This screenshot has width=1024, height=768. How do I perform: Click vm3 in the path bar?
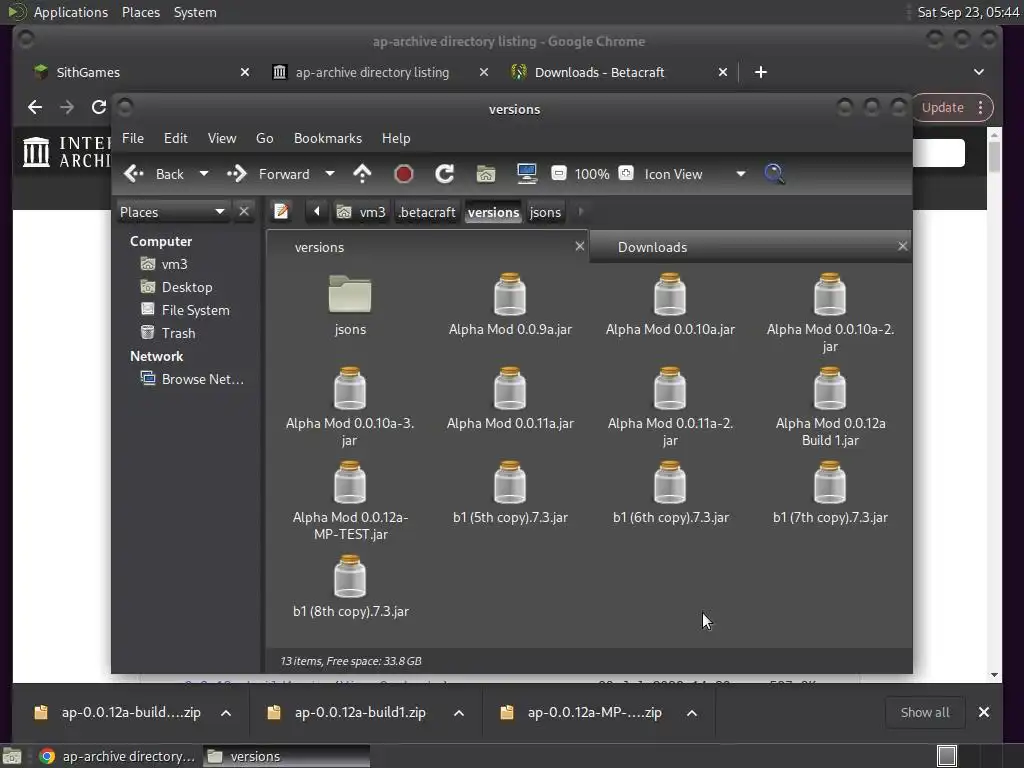362,212
